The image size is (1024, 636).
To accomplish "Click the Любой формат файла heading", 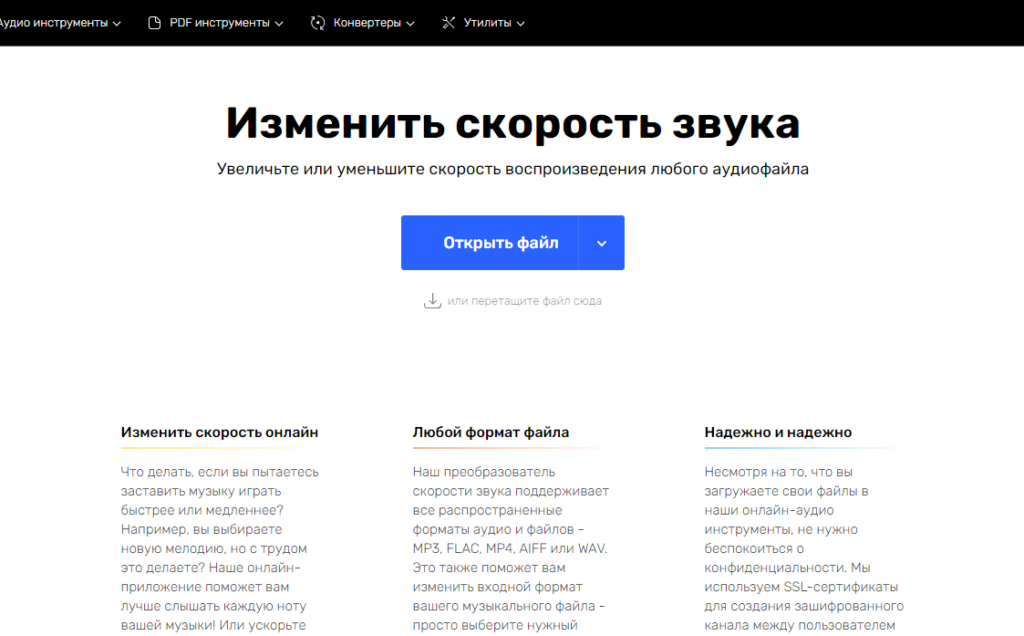I will point(489,432).
